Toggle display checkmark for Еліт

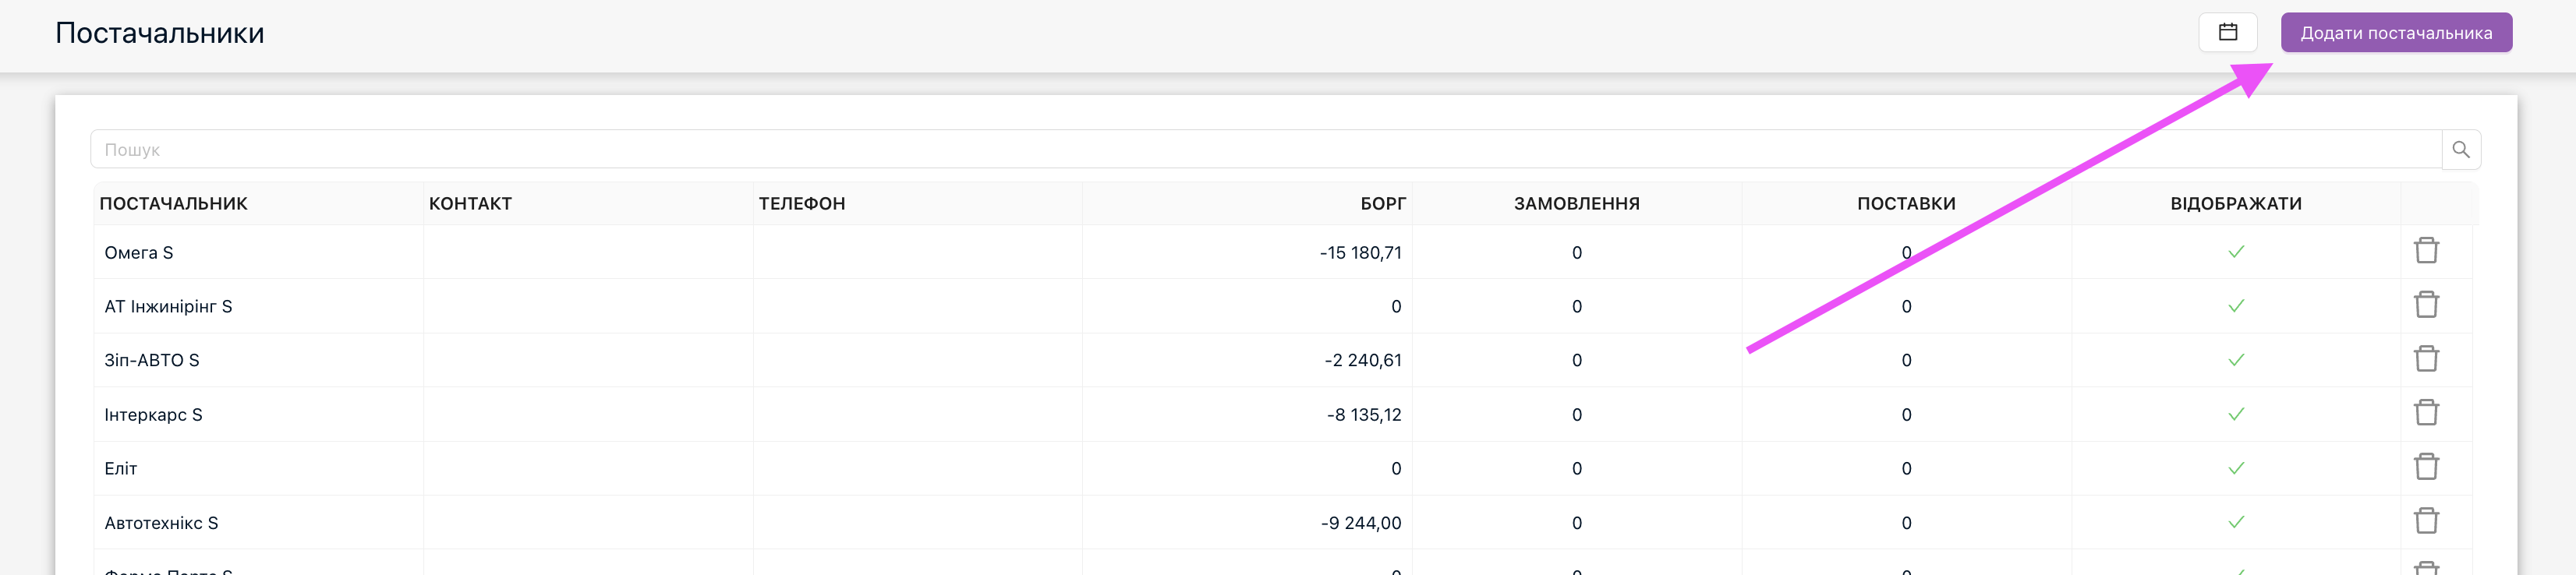(x=2236, y=468)
